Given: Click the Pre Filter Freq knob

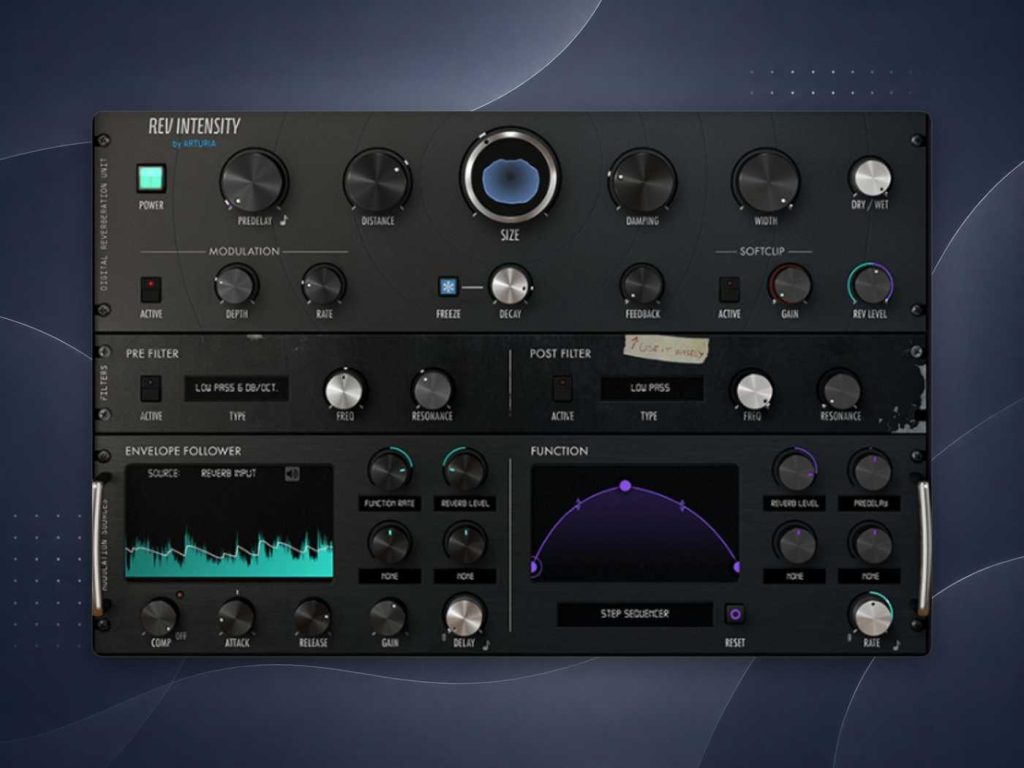Looking at the screenshot, I should pos(345,389).
